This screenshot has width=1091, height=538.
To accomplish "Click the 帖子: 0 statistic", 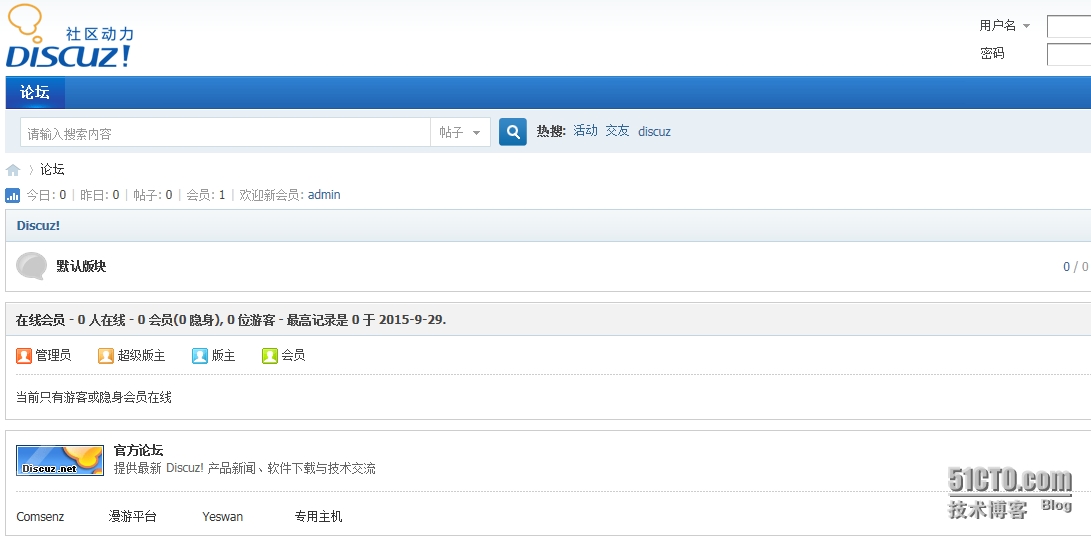I will [152, 195].
